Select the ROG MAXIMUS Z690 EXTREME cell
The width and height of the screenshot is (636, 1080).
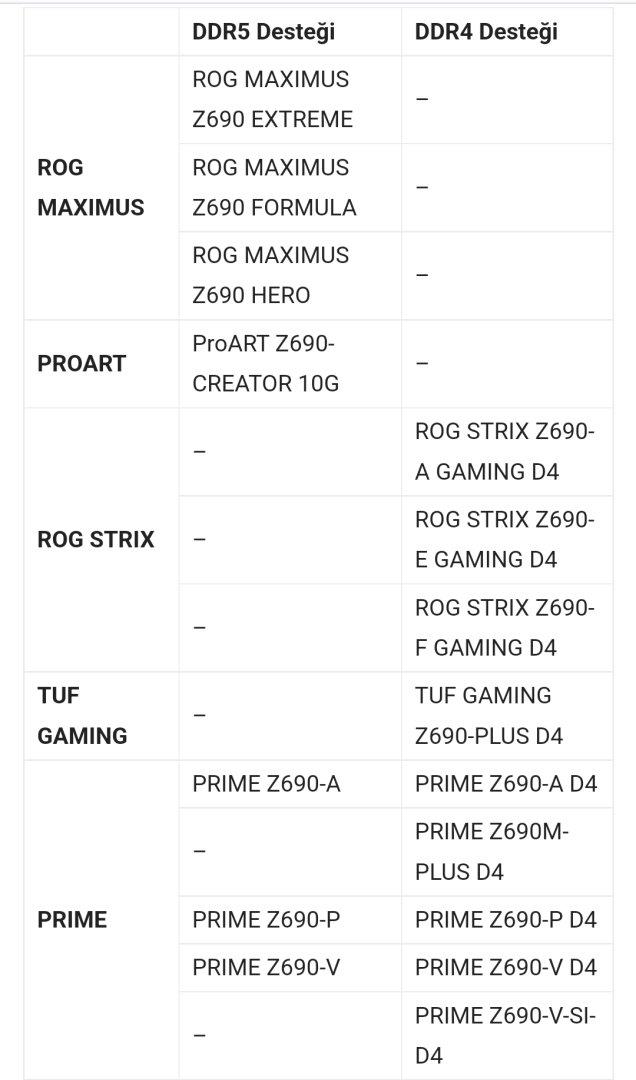[272, 99]
